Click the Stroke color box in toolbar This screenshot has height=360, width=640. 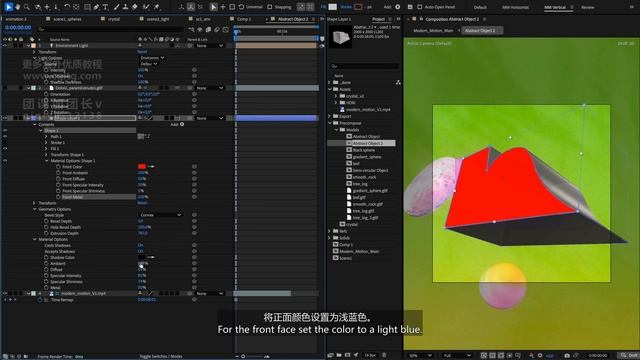358,7
